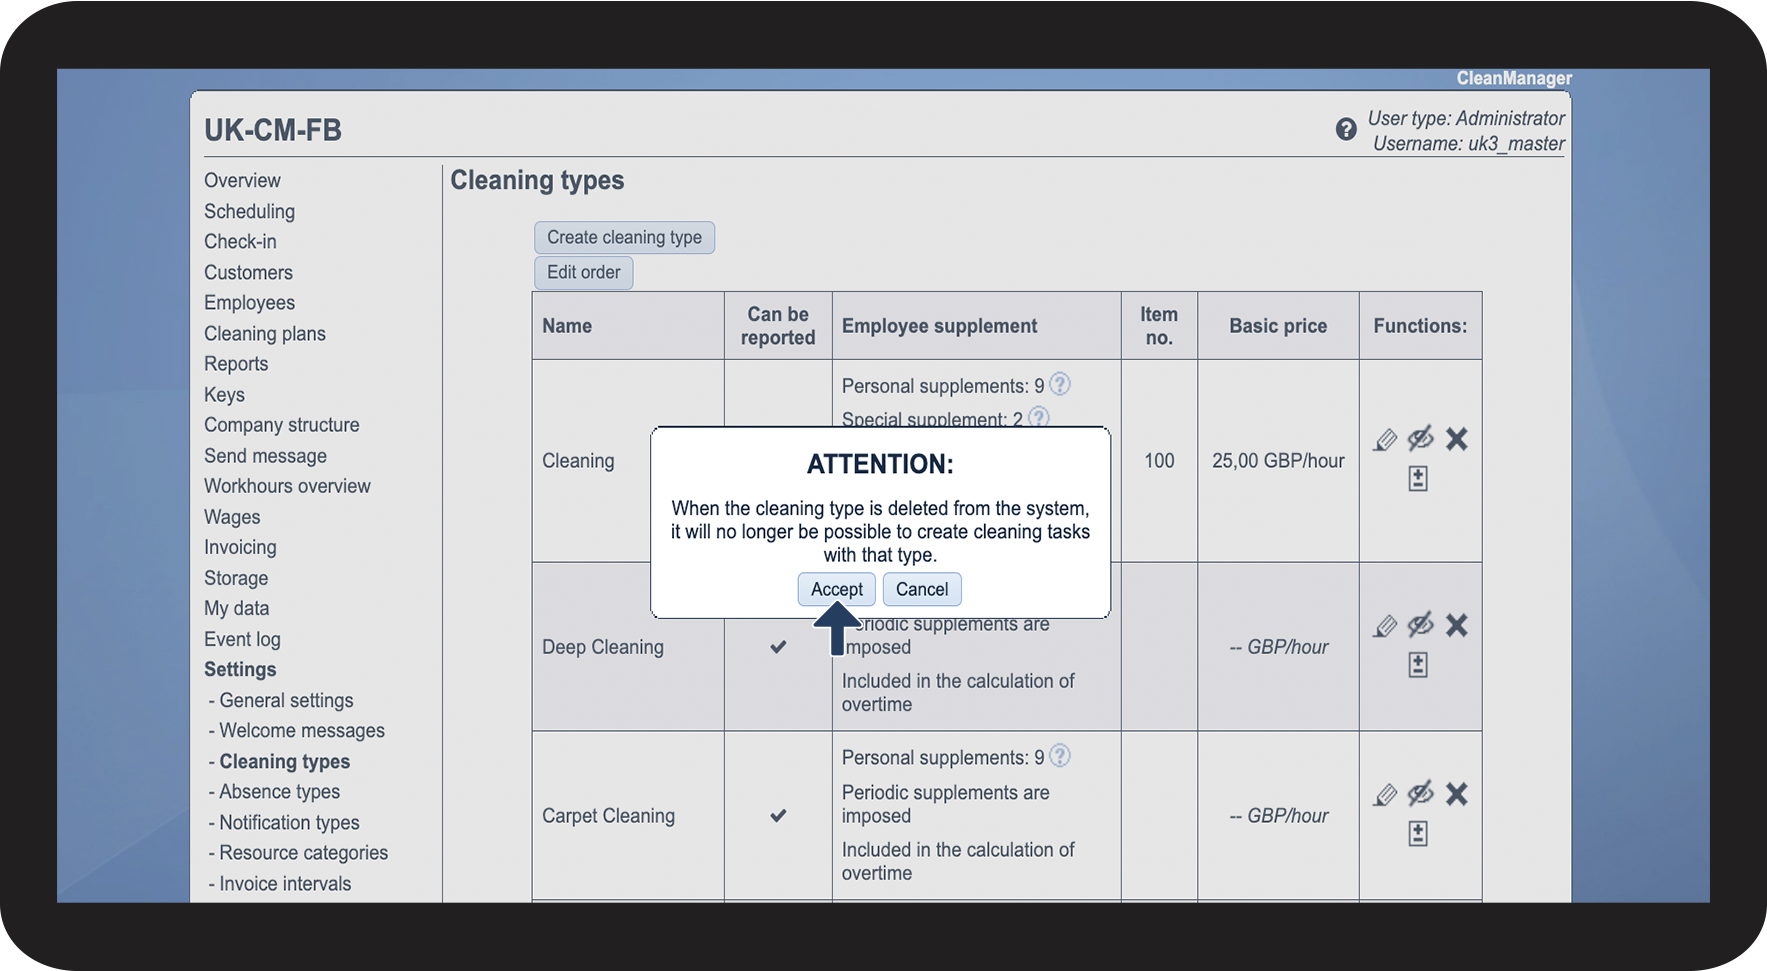Open Absence types under Settings
The image size is (1767, 971).
278,791
